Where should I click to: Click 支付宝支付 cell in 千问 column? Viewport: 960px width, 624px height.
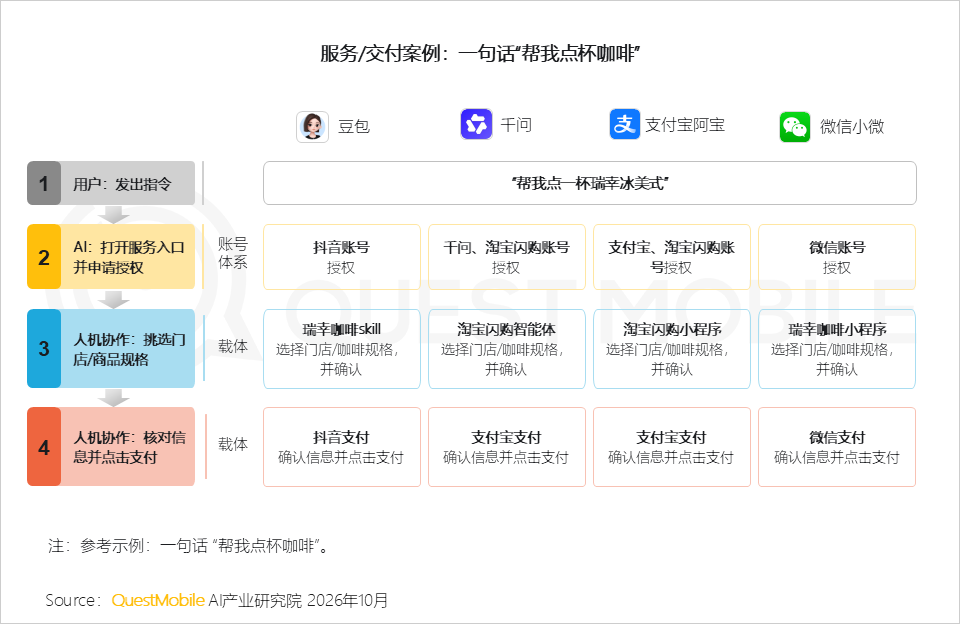(x=506, y=447)
